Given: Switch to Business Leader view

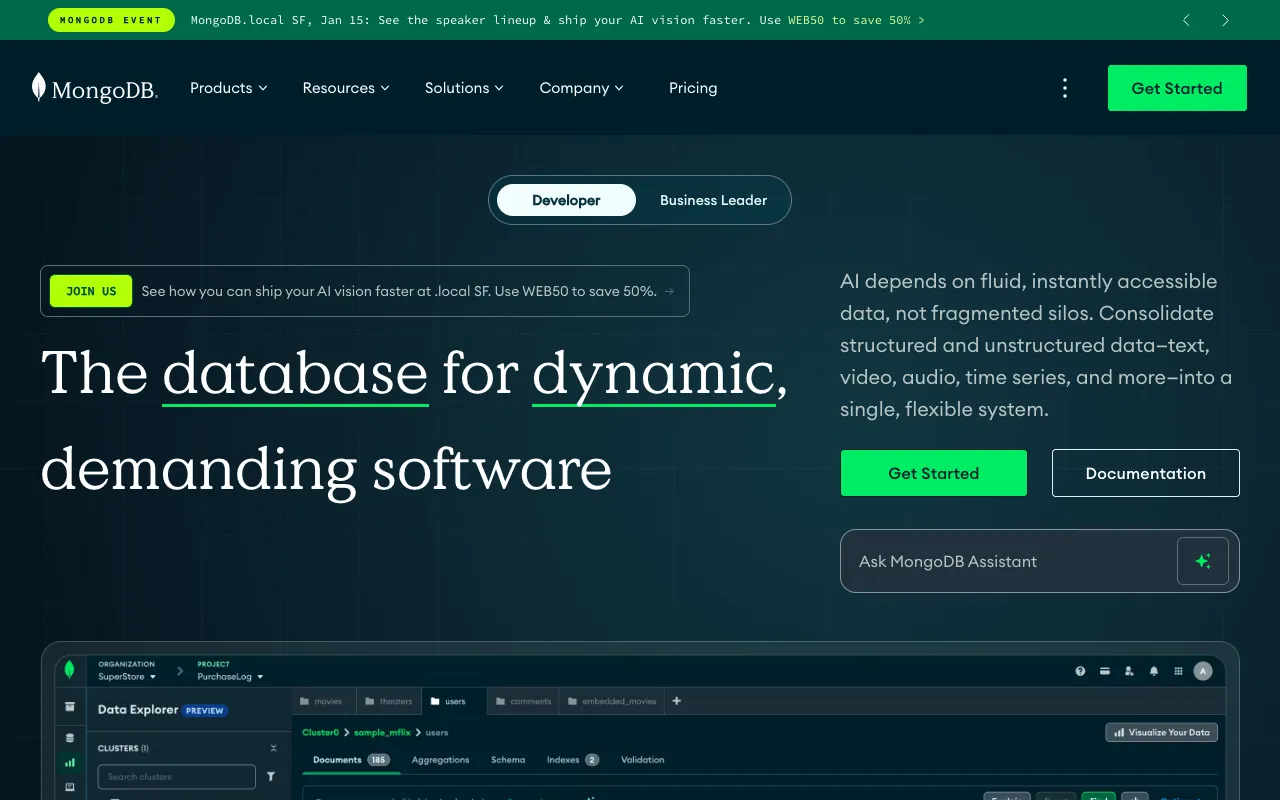Looking at the screenshot, I should click(713, 200).
